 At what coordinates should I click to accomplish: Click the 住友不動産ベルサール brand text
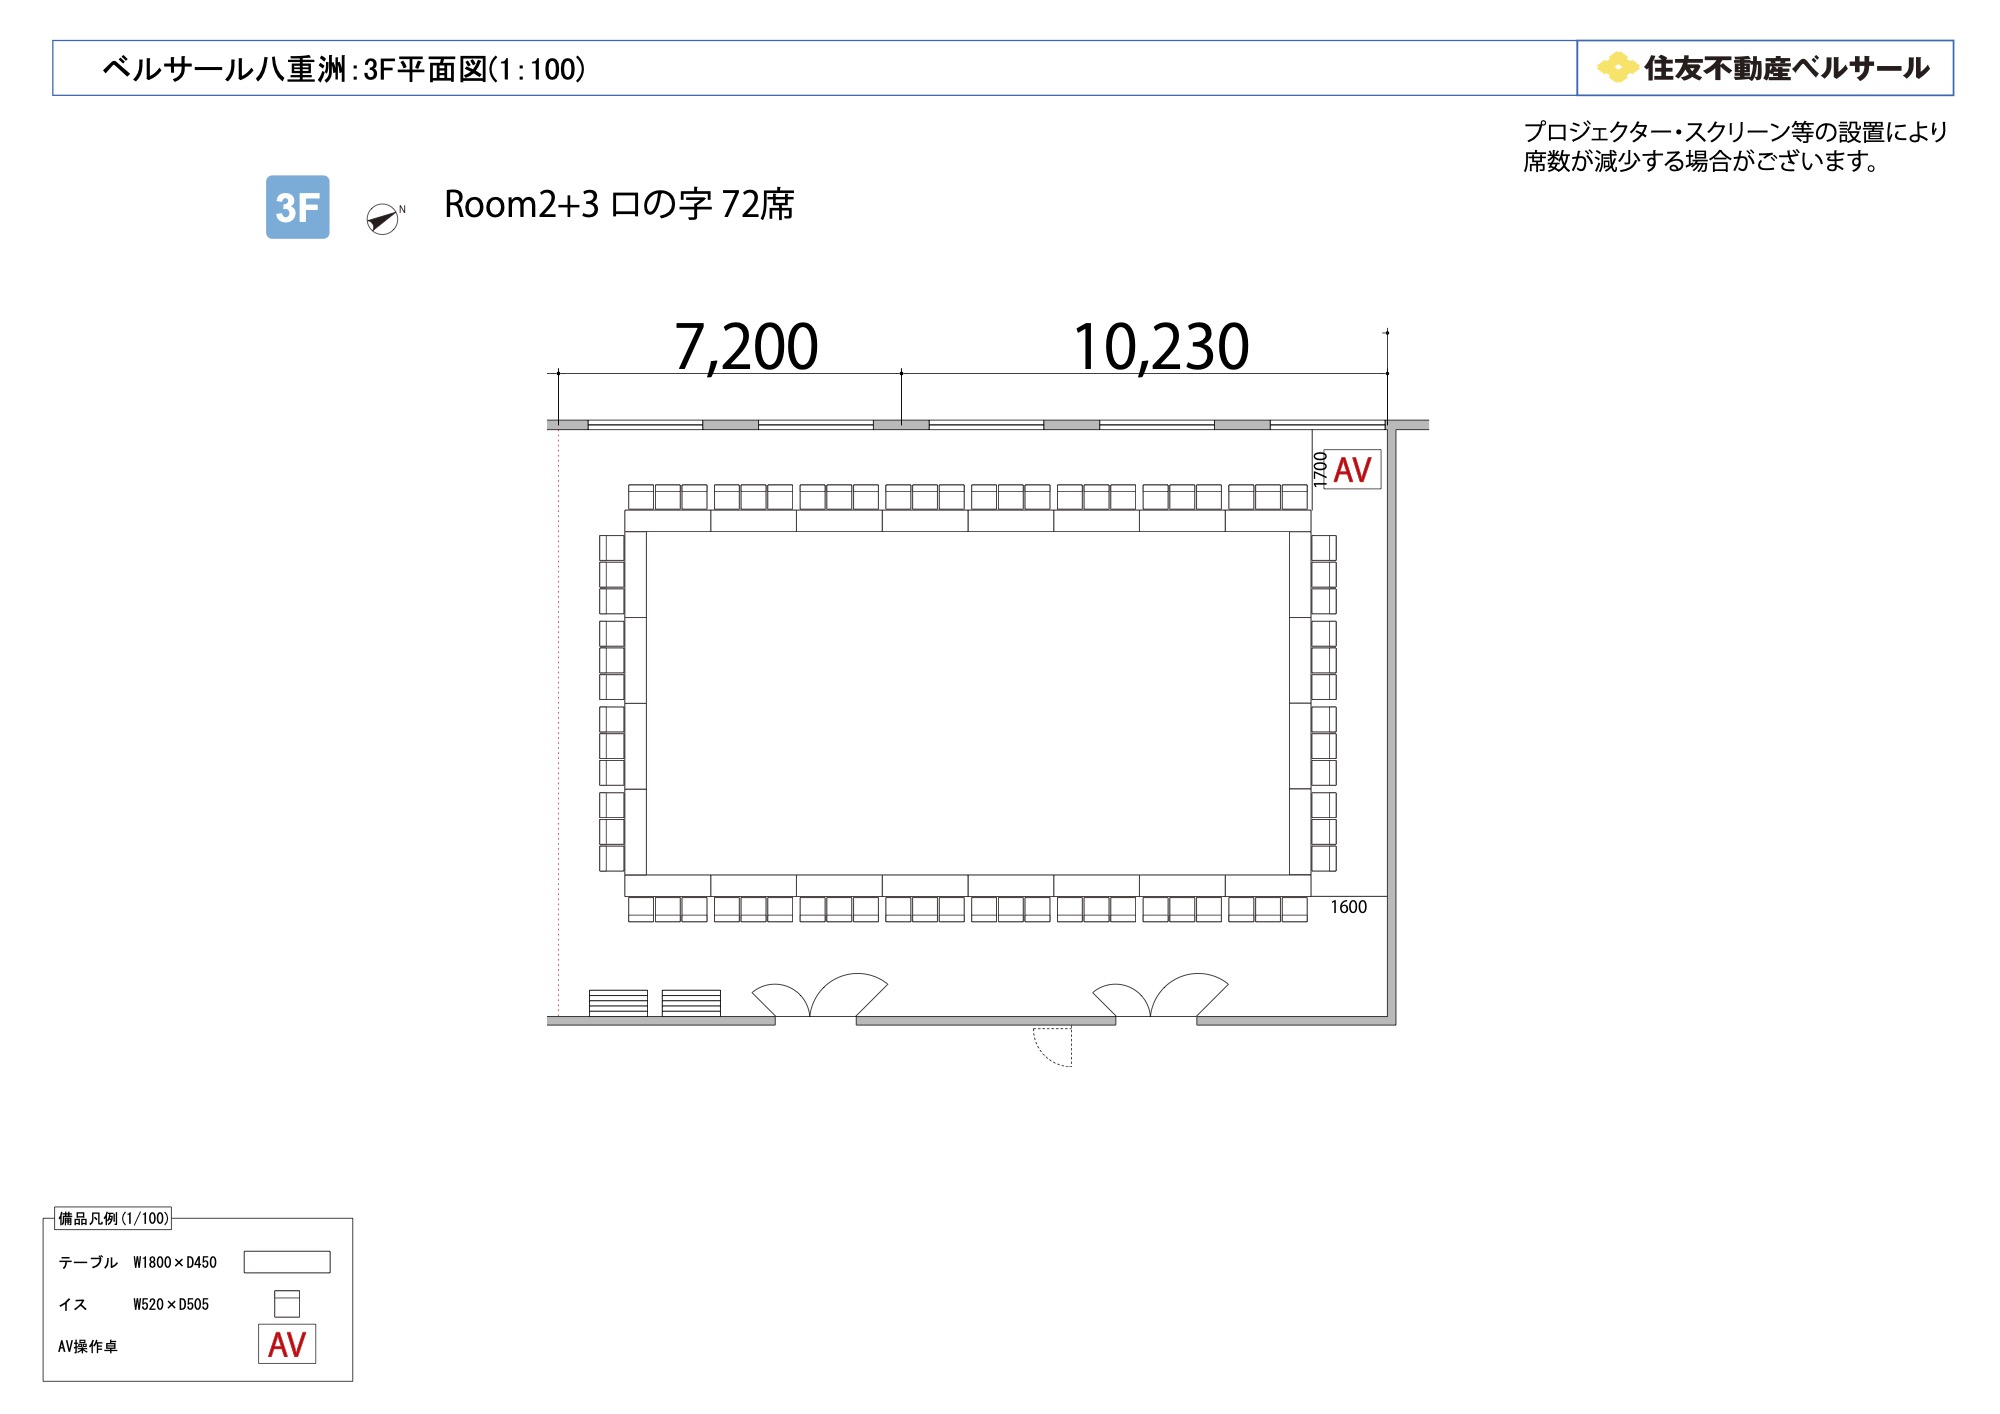1786,68
